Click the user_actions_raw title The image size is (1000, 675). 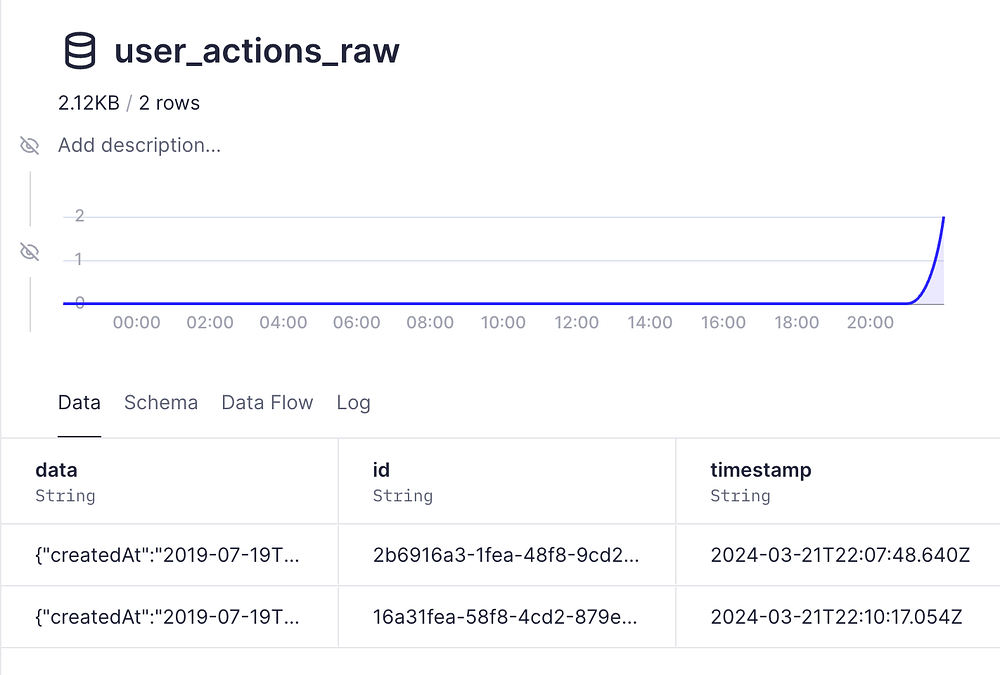257,51
